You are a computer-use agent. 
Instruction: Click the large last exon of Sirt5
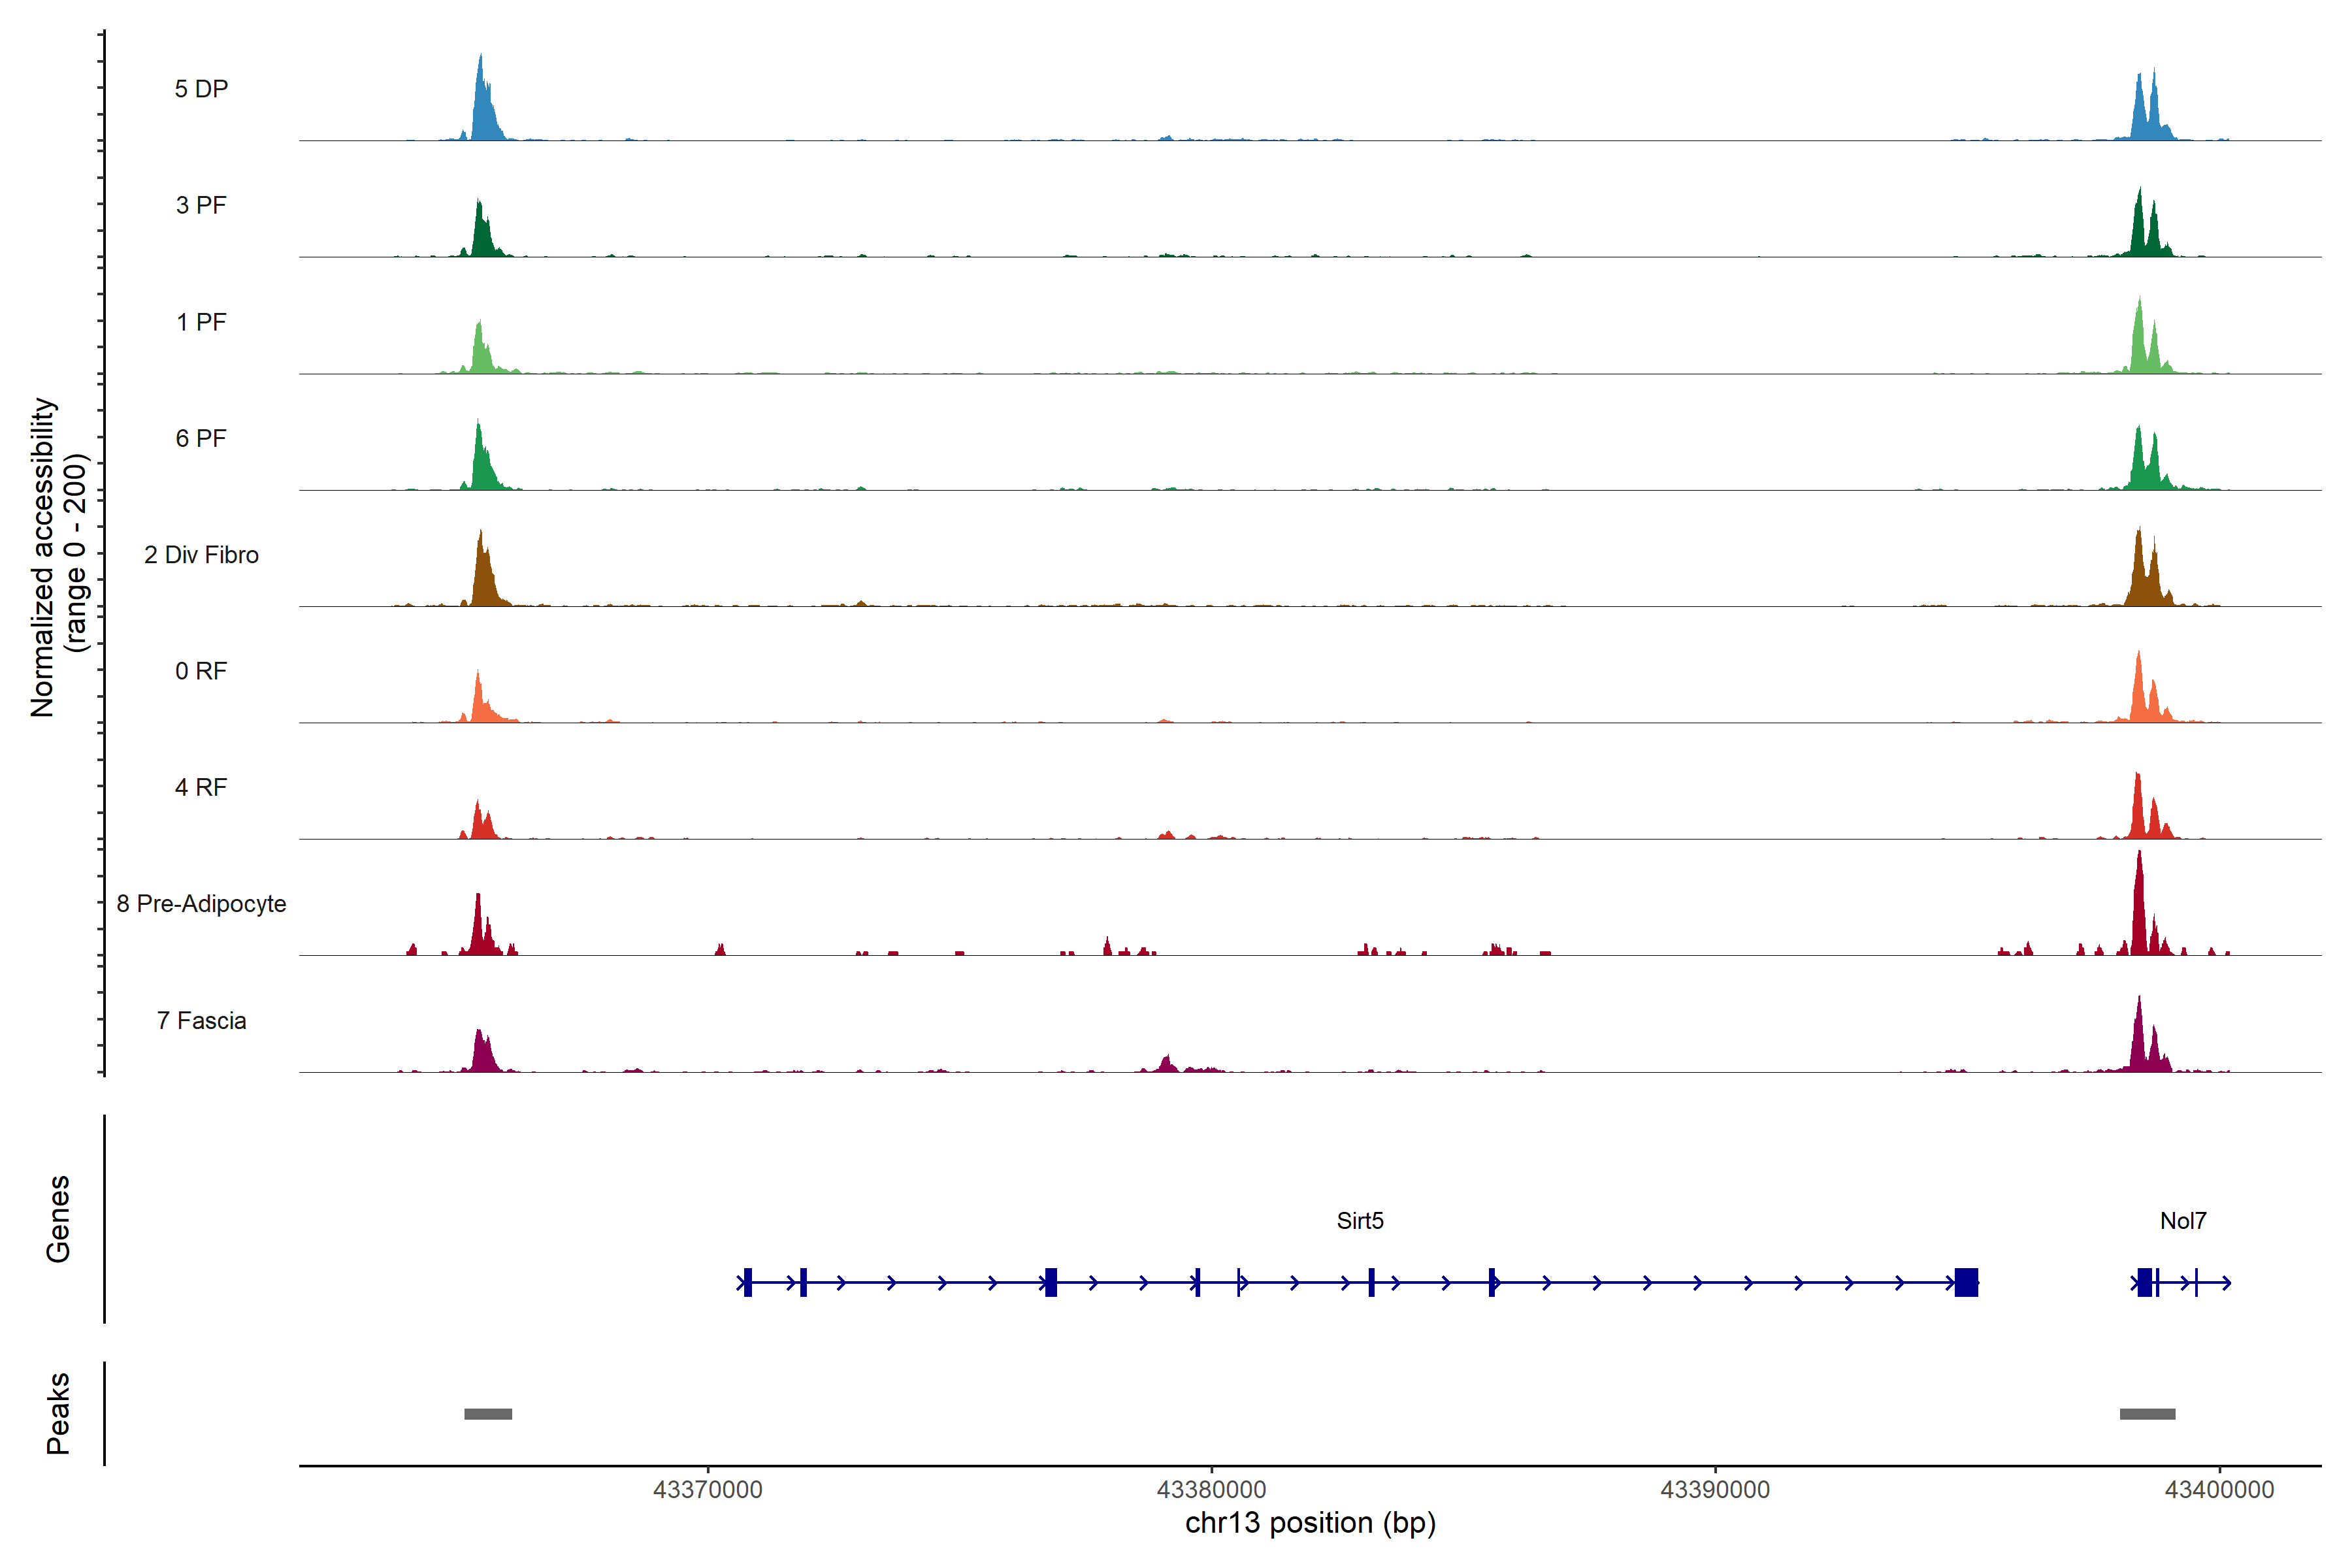tap(1966, 1282)
